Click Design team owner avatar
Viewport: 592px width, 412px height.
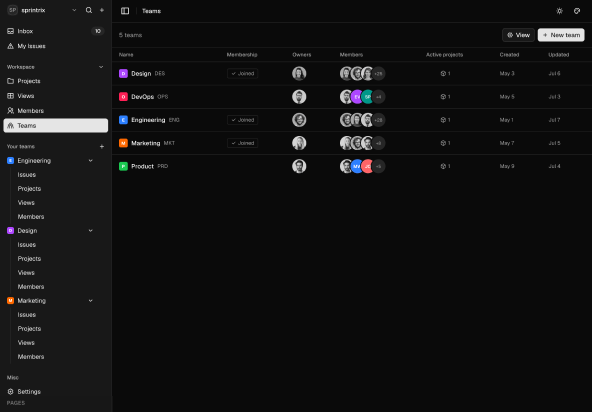tap(299, 73)
